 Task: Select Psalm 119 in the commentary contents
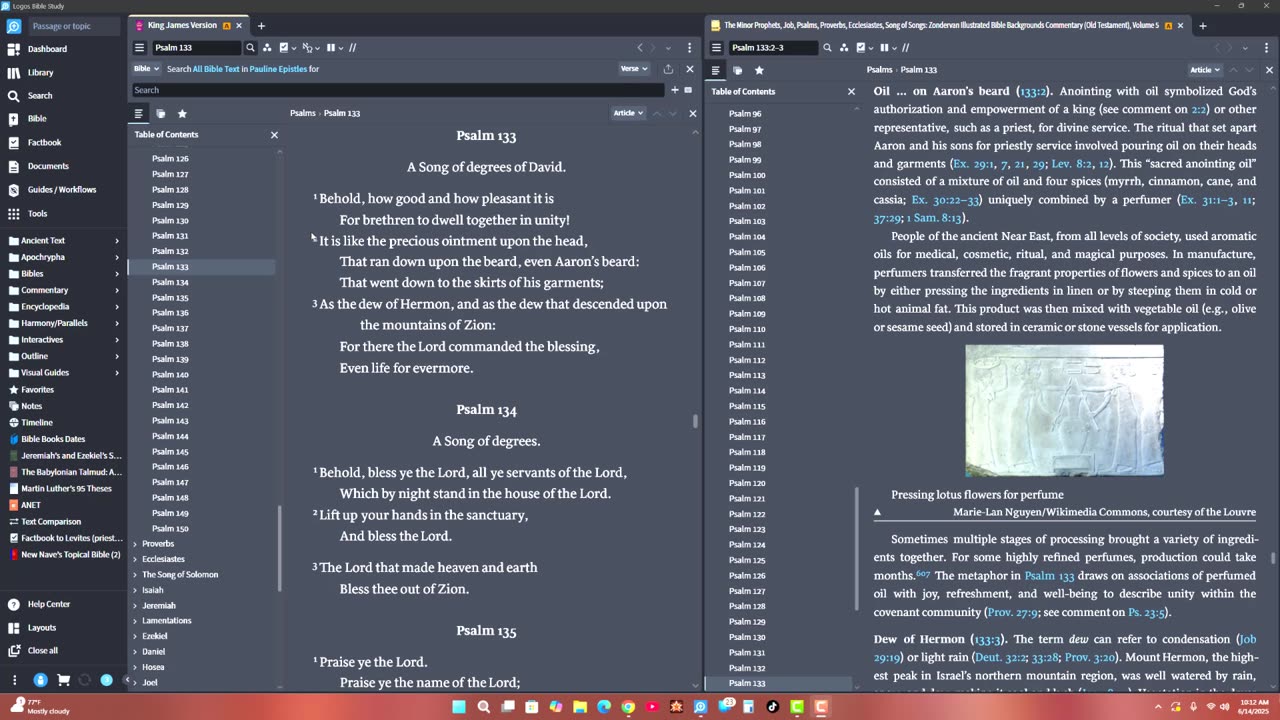click(747, 468)
